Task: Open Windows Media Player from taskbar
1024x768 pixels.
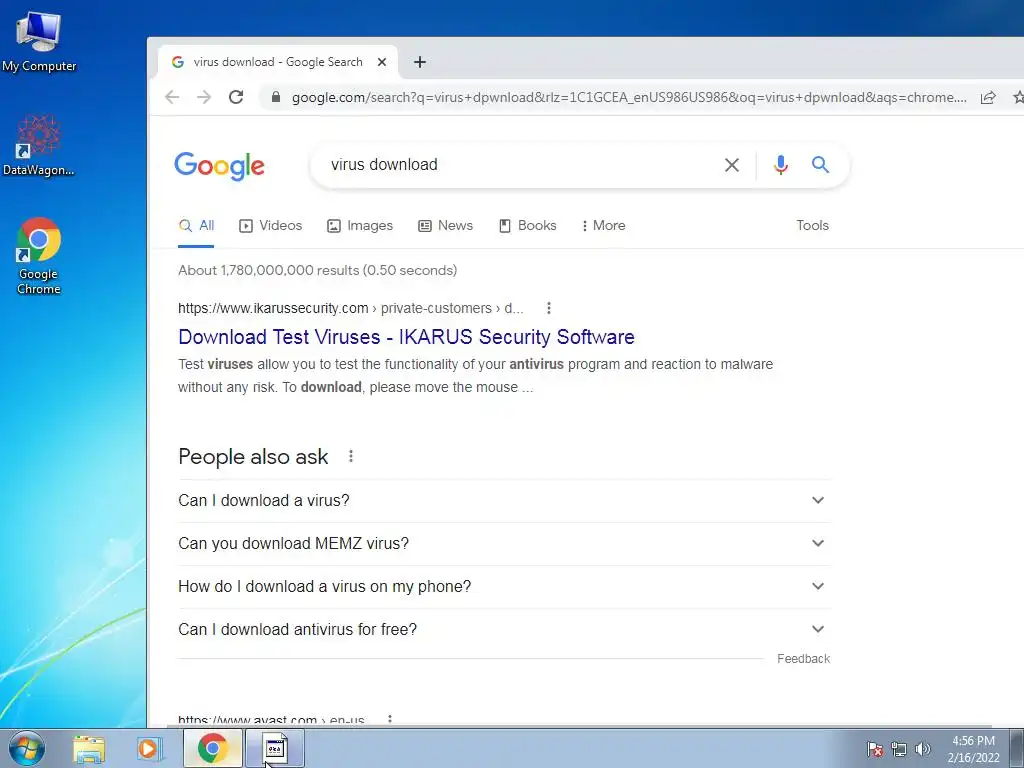Action: pyautogui.click(x=148, y=748)
